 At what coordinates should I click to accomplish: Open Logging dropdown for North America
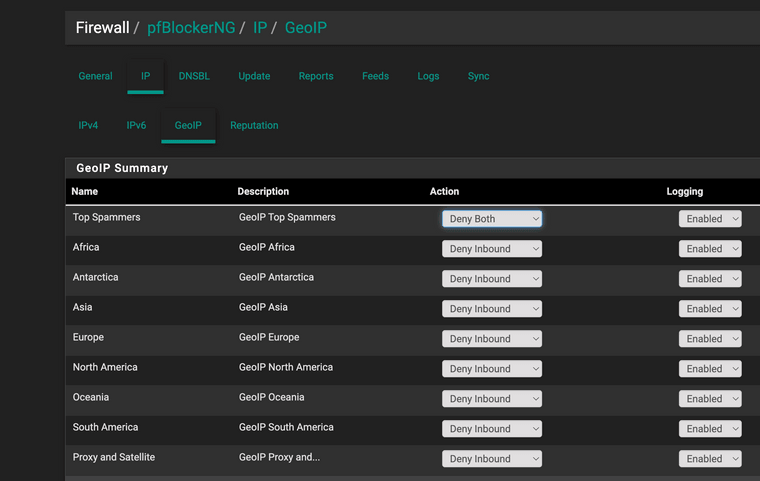710,369
